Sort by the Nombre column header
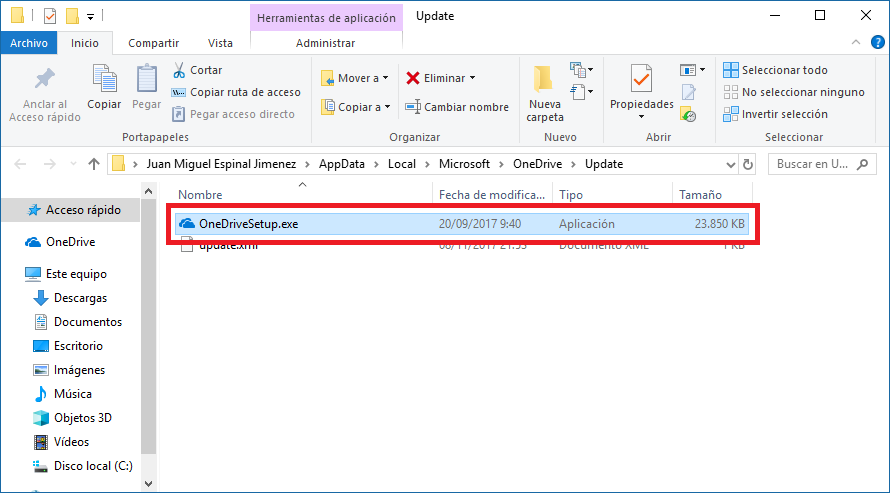This screenshot has height=493, width=890. (x=200, y=195)
